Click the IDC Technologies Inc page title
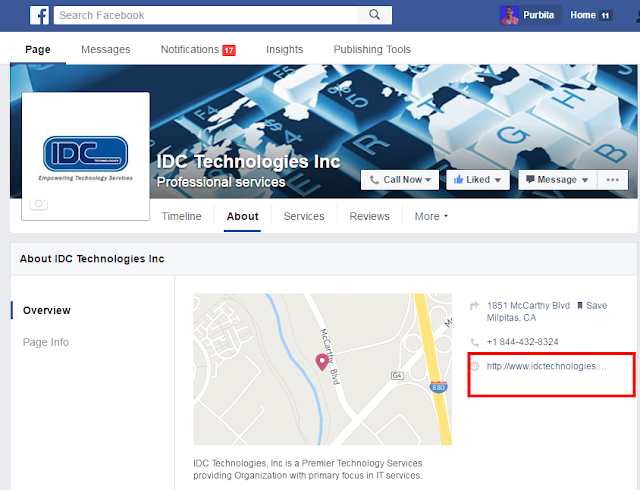The width and height of the screenshot is (640, 490). click(x=249, y=162)
